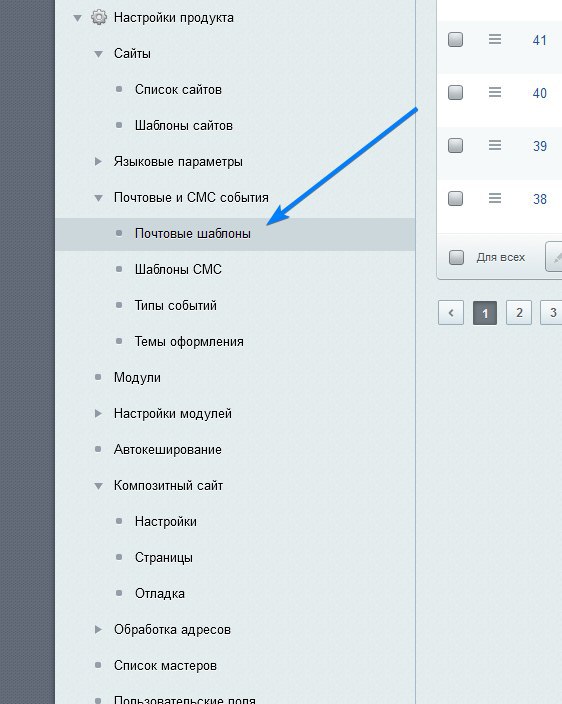The image size is (562, 704).
Task: Click the Сайты label
Action: (132, 53)
